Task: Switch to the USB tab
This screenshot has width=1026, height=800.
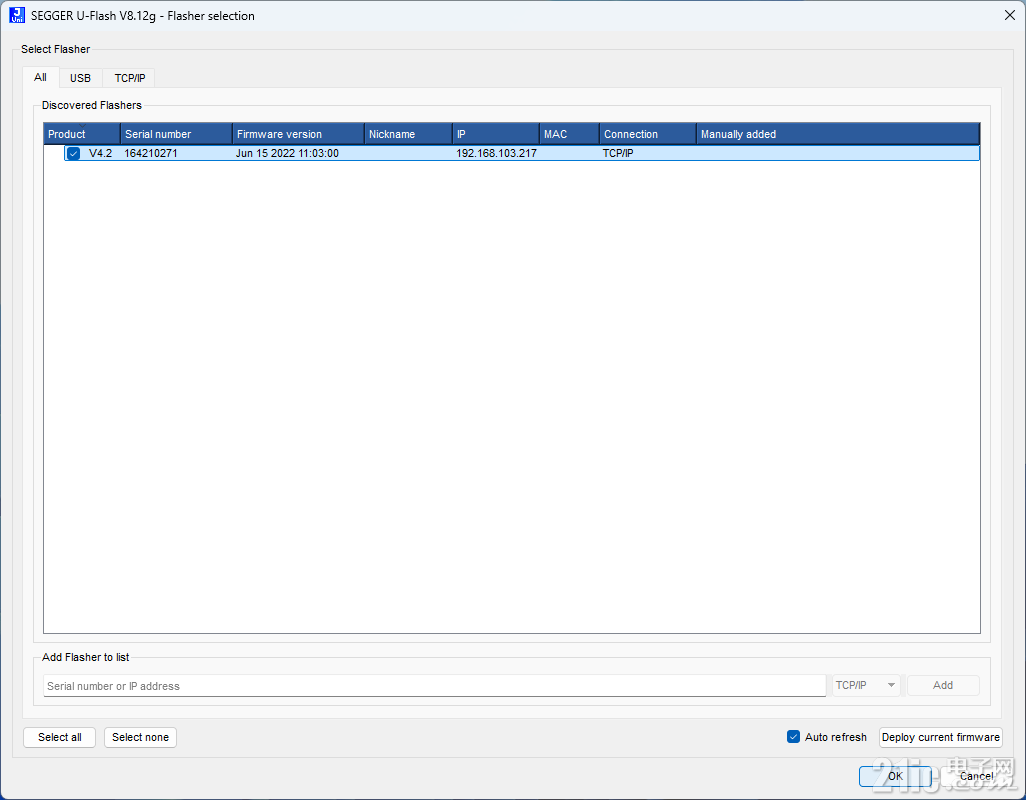Action: pos(80,78)
